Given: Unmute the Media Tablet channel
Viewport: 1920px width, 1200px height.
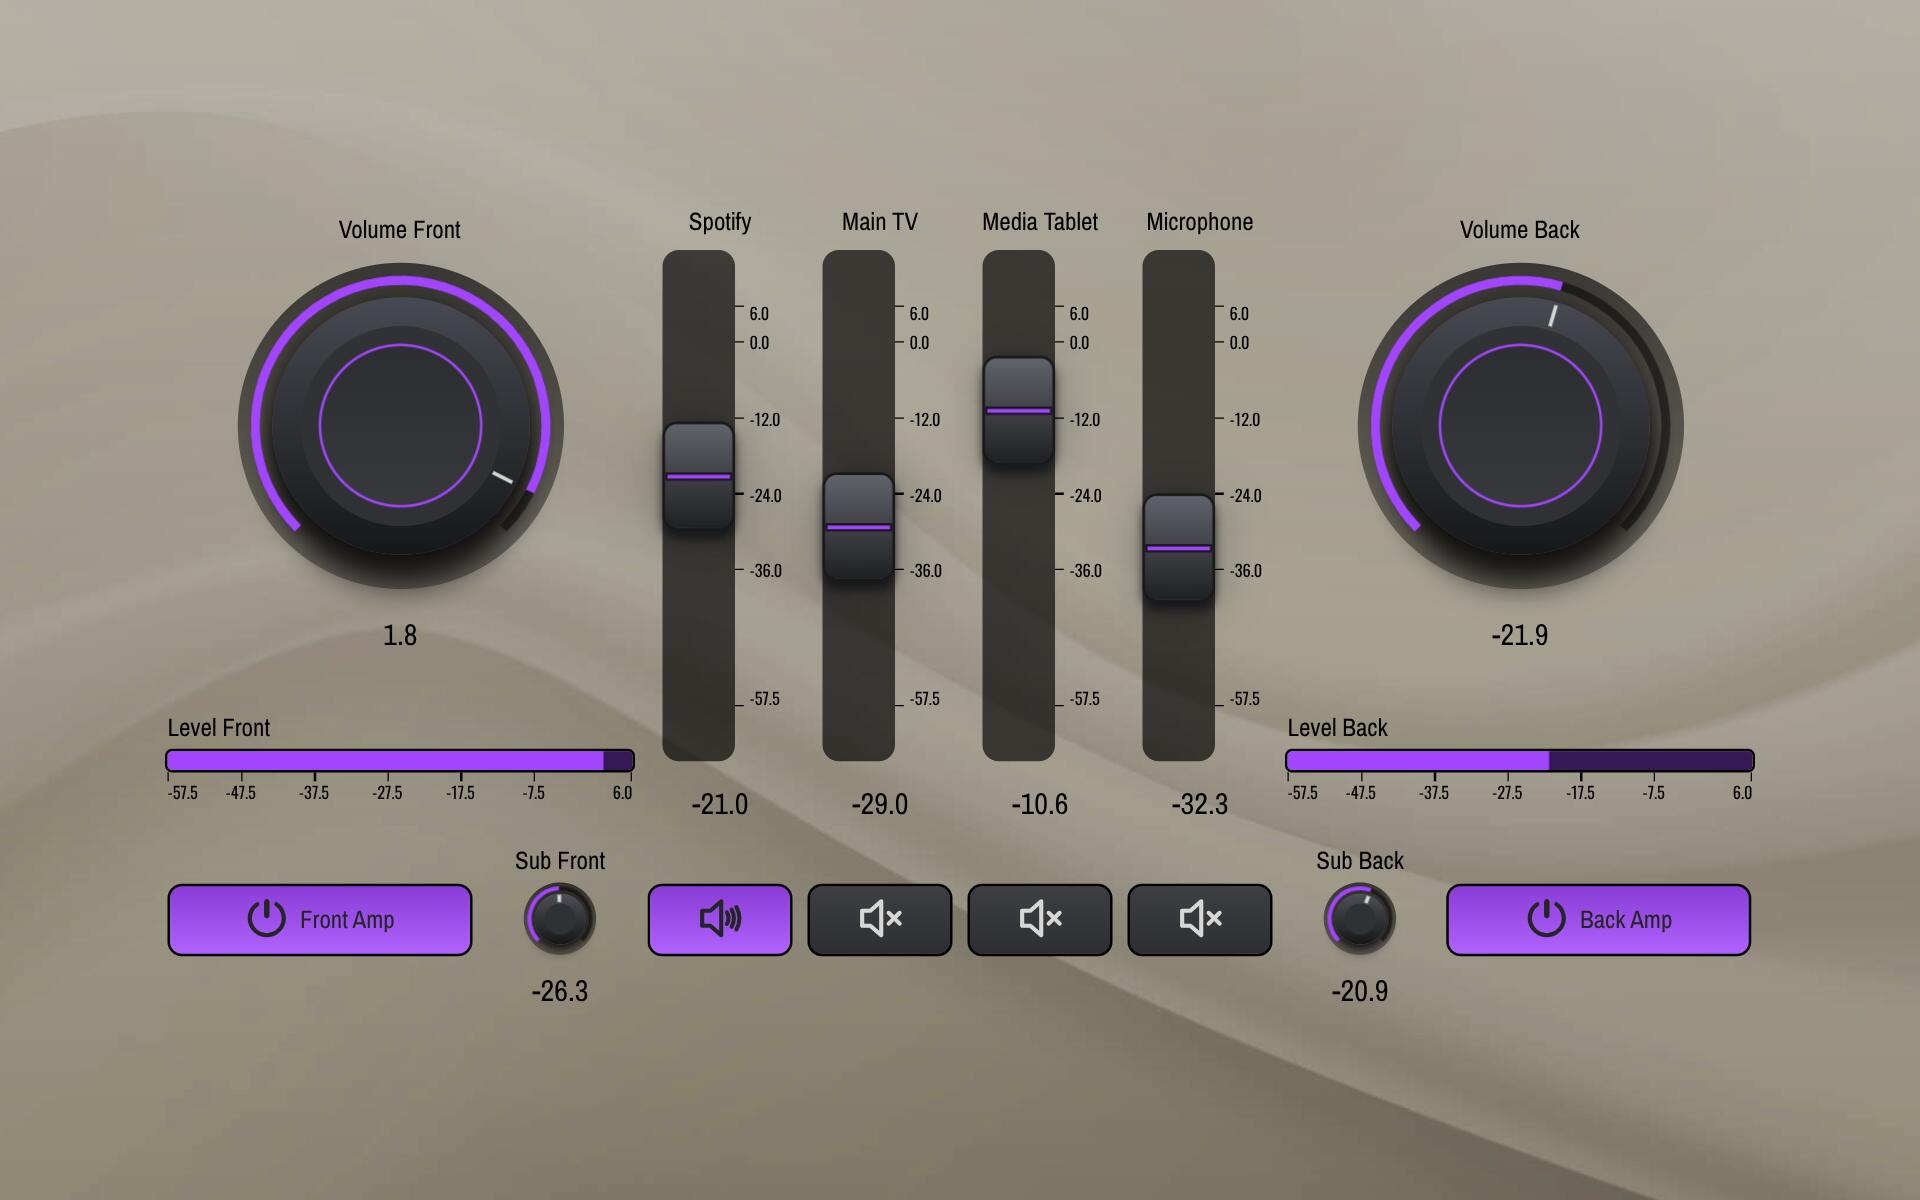Looking at the screenshot, I should 1039,919.
